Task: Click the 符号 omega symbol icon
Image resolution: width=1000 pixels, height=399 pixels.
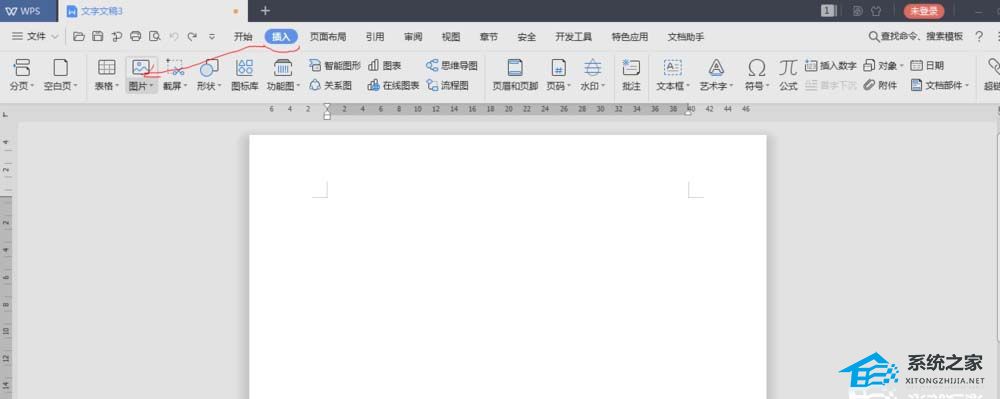Action: point(757,67)
